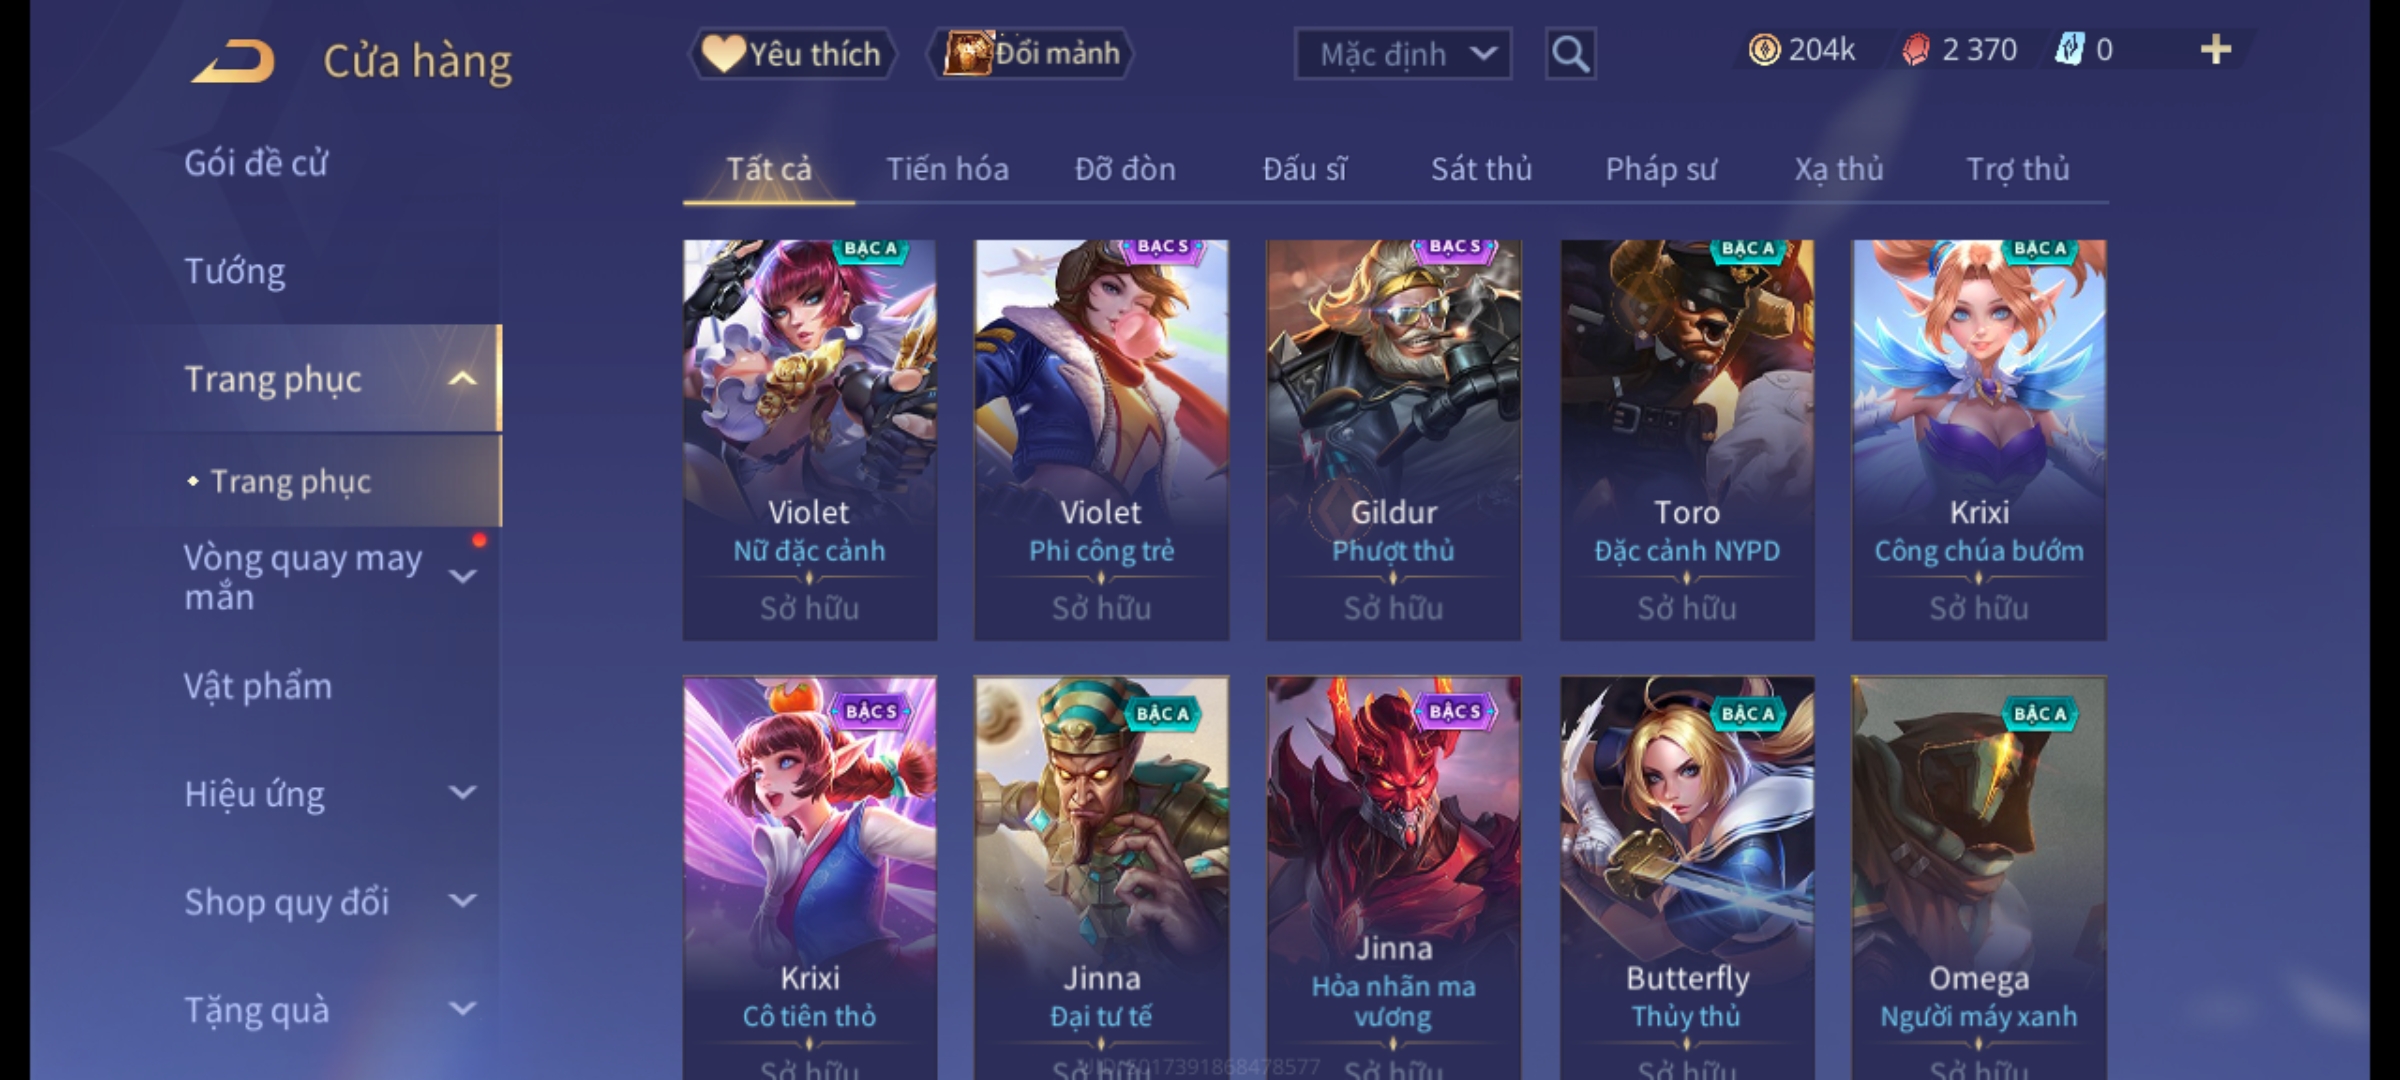Image resolution: width=2400 pixels, height=1080 pixels.
Task: Open the Mặc định sort dropdown
Action: tap(1402, 54)
